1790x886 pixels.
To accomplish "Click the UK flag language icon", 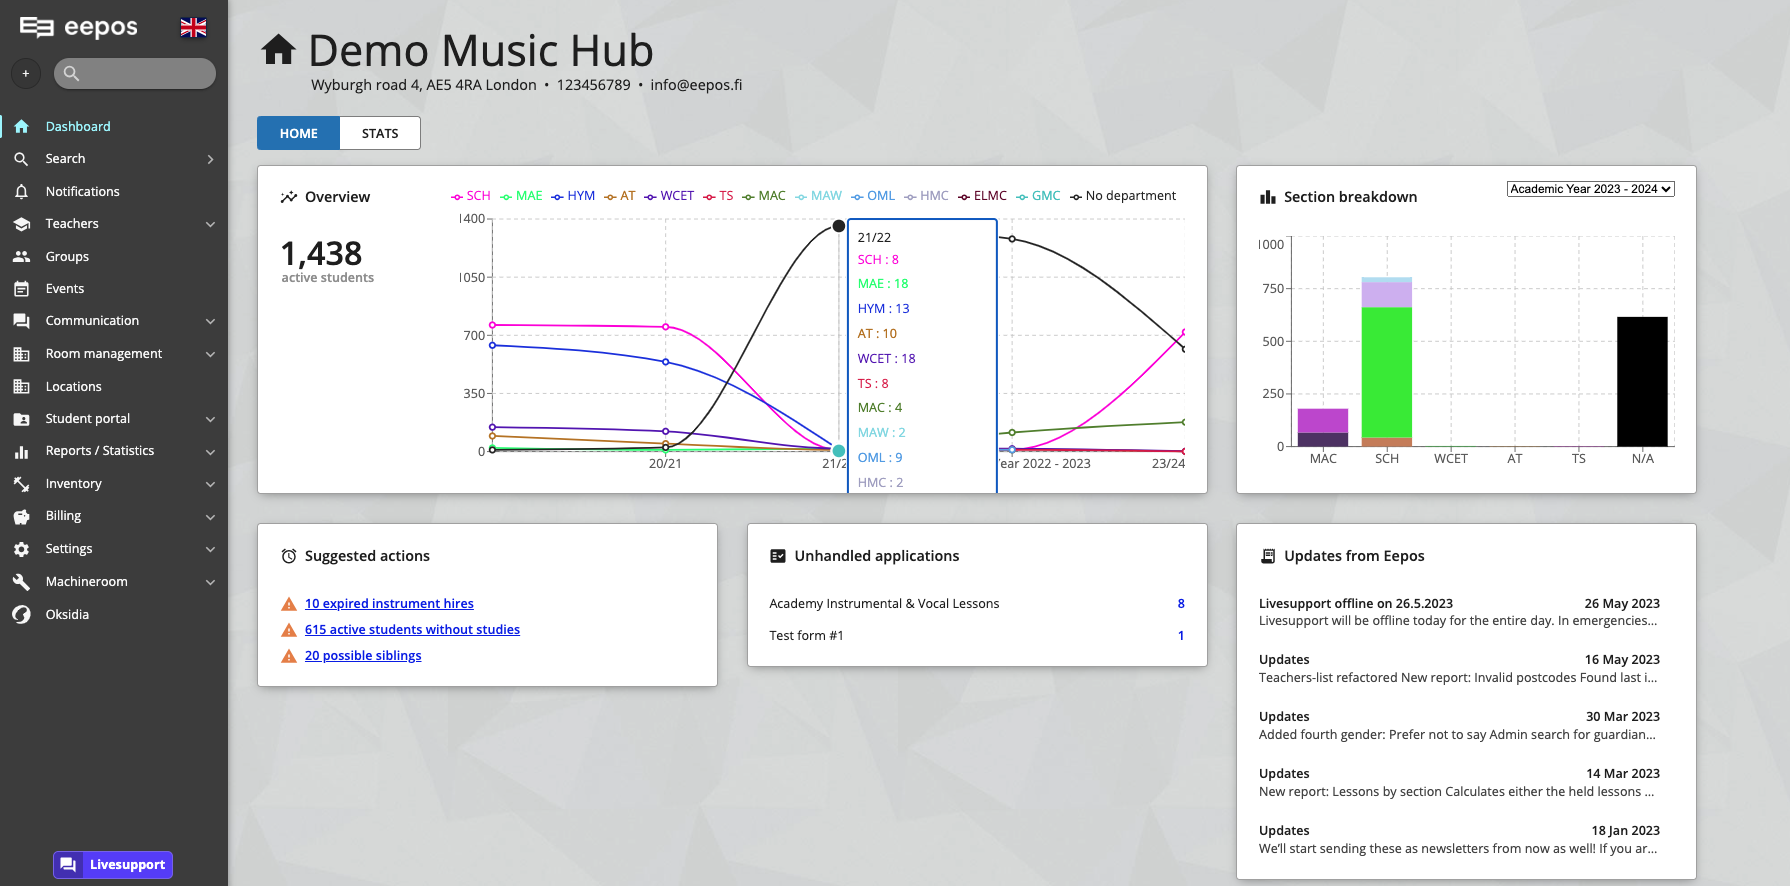I will [x=193, y=28].
